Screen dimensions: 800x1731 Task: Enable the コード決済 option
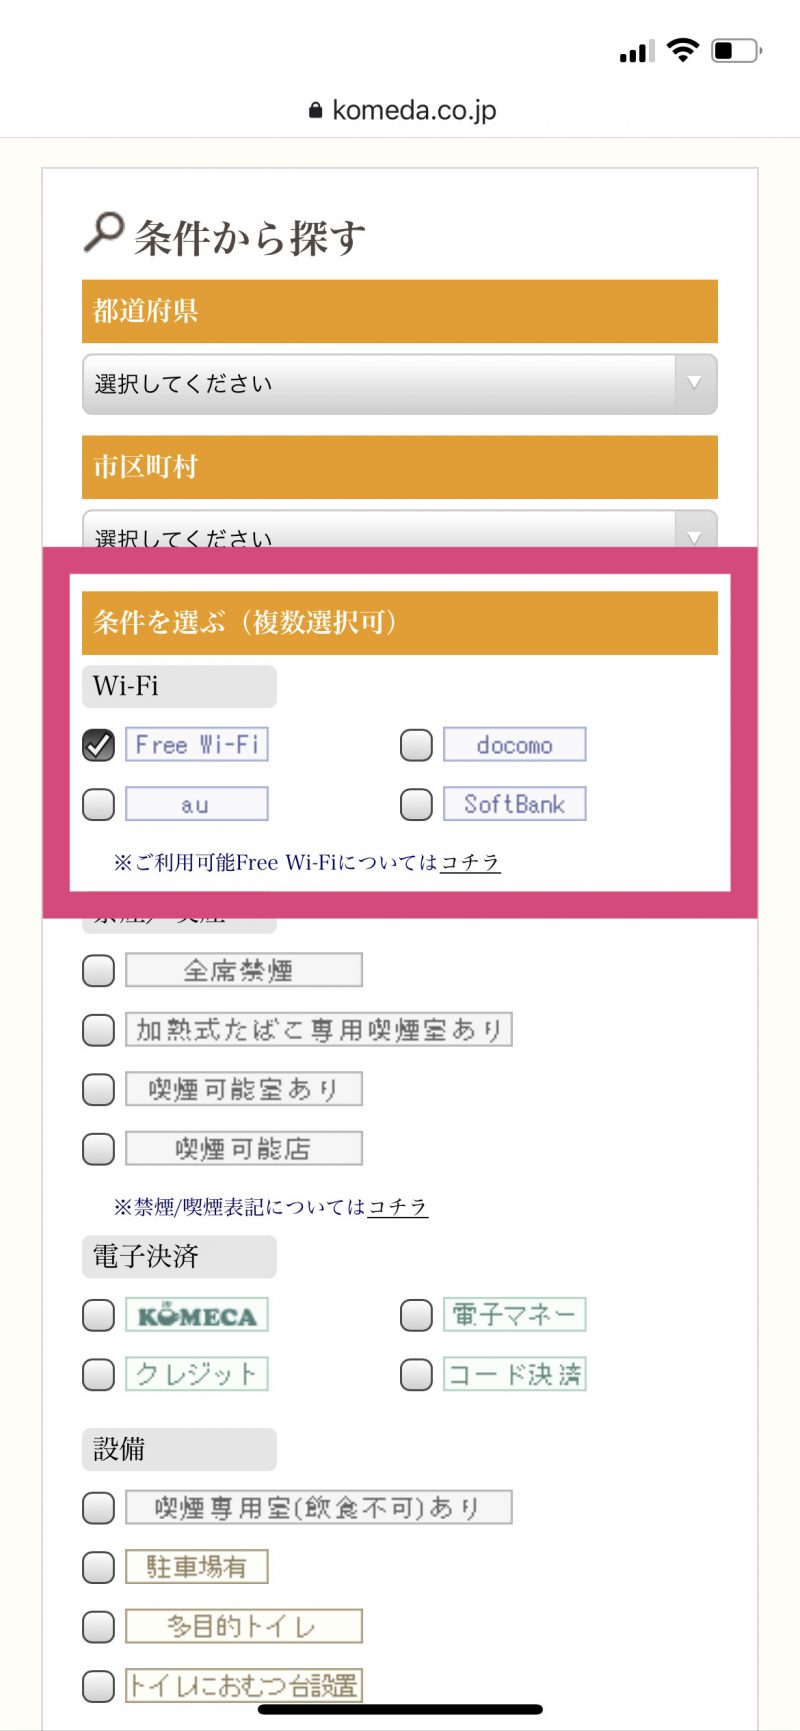(x=415, y=1374)
